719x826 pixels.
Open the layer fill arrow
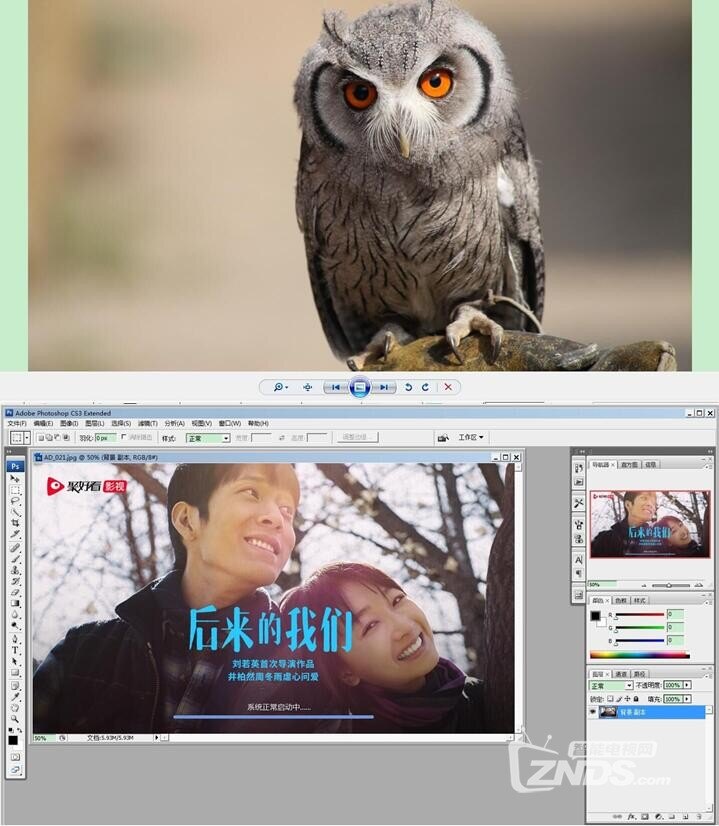coord(687,699)
